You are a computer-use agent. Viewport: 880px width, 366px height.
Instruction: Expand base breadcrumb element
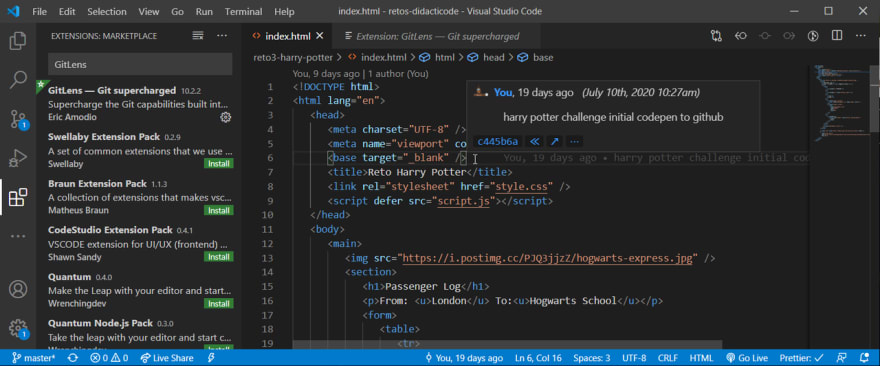(x=535, y=57)
